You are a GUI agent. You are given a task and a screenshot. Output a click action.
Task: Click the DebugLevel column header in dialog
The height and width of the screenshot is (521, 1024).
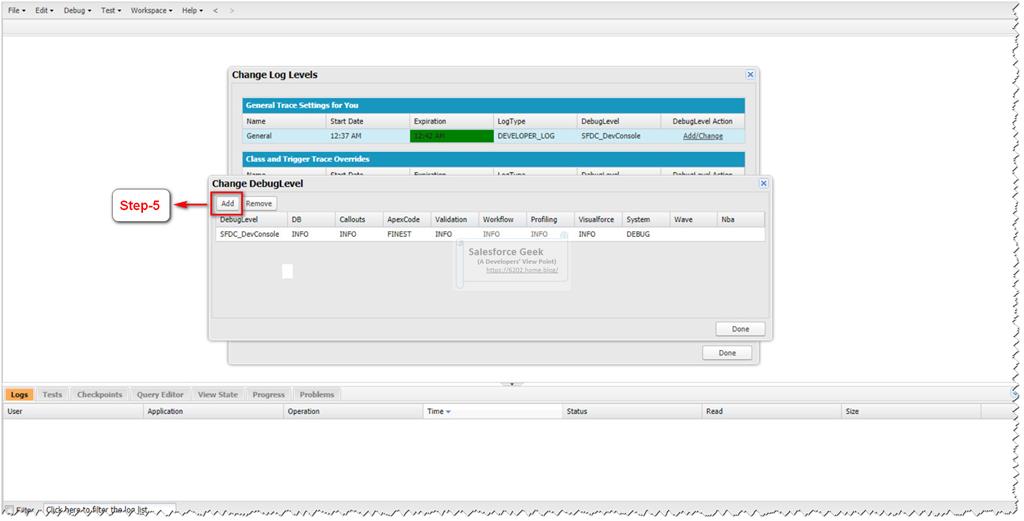pos(251,219)
